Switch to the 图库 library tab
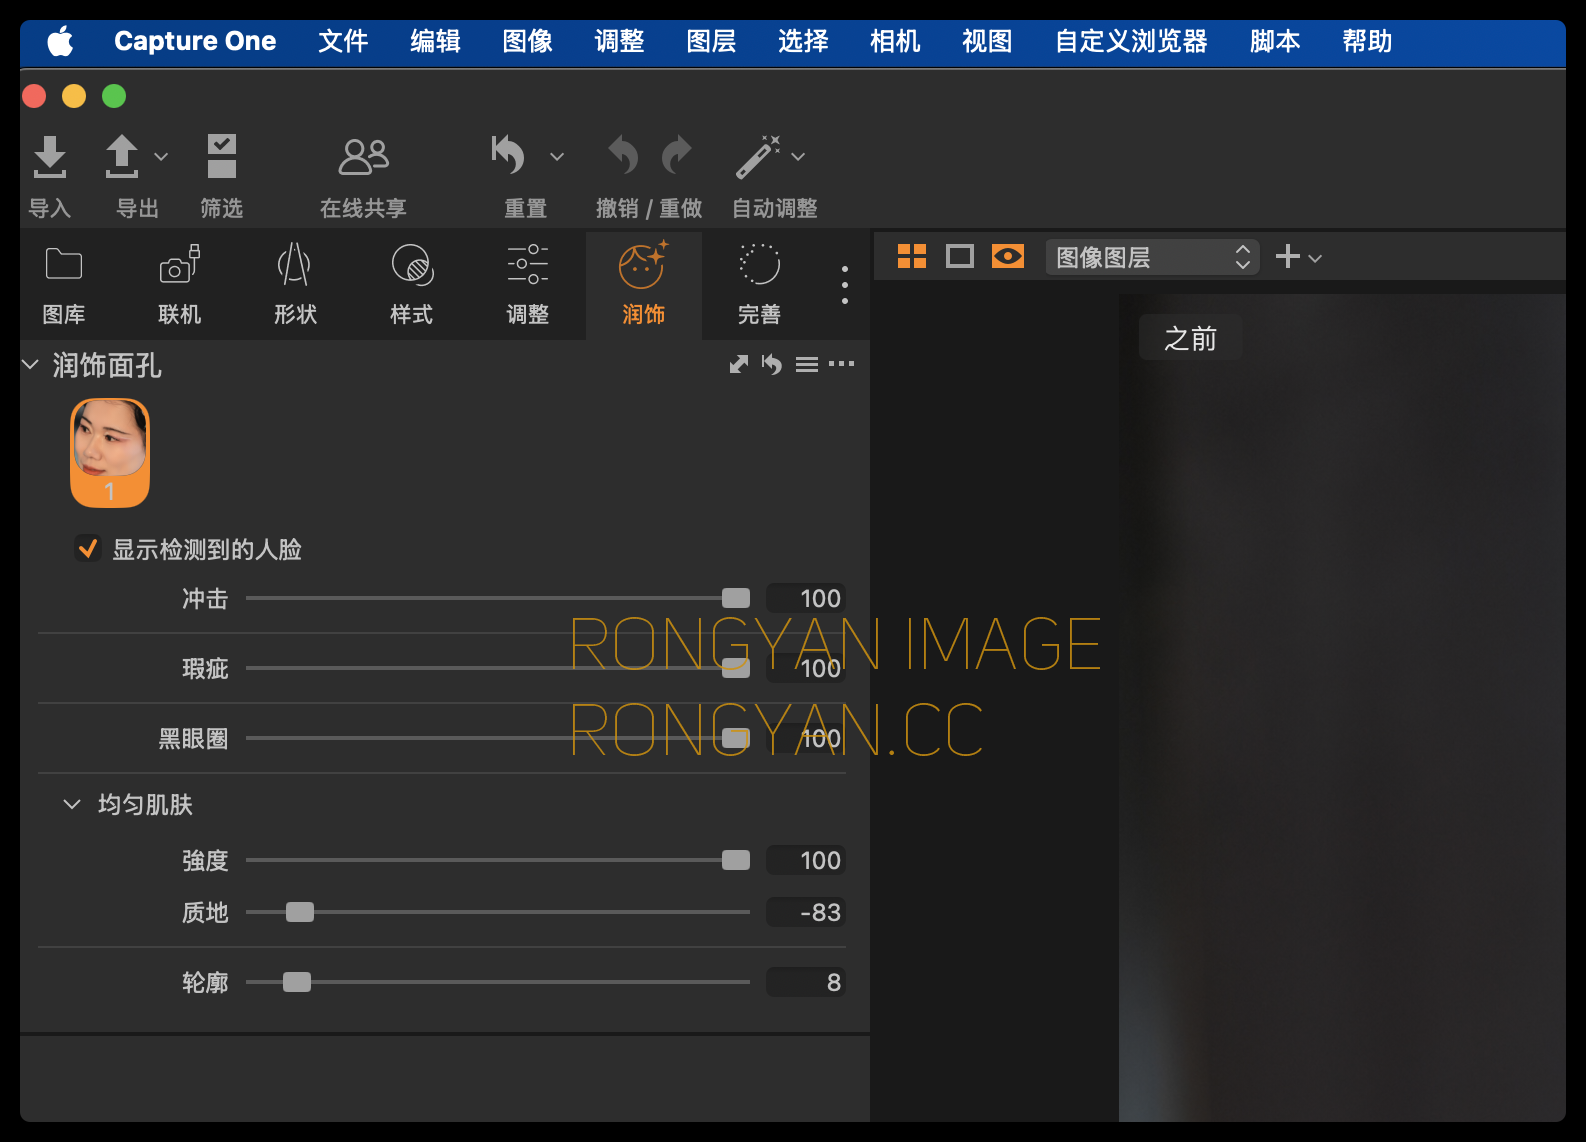 [x=64, y=286]
